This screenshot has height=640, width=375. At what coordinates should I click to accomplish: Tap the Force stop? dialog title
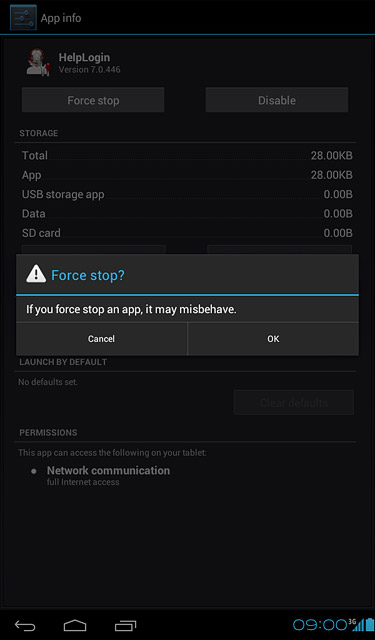point(88,275)
